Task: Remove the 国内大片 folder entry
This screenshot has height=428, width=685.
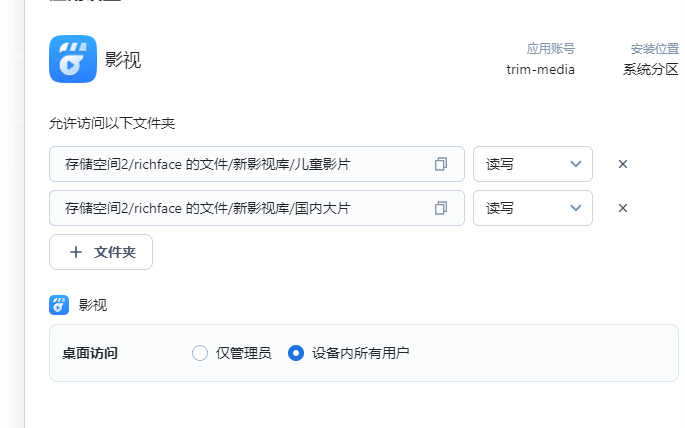Action: [x=623, y=208]
